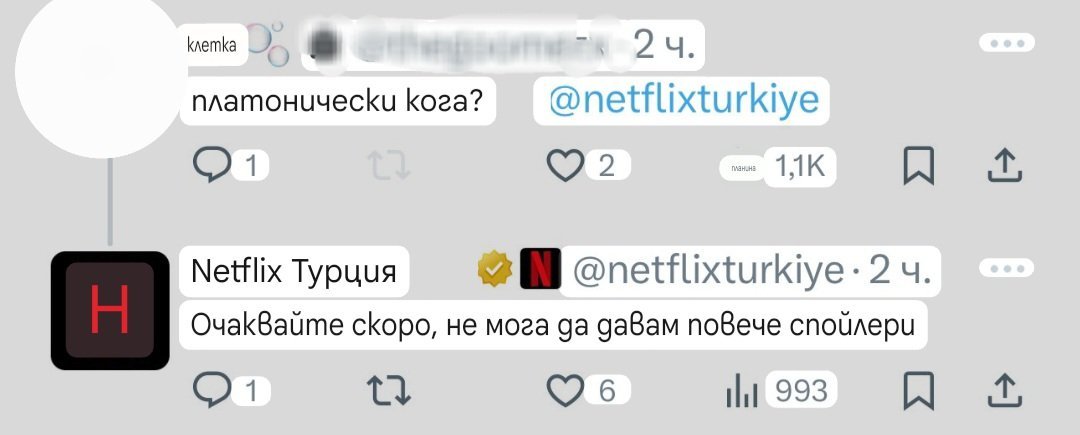The width and height of the screenshot is (1080, 435).
Task: Bookmark the Netflix Турция reply
Action: click(918, 391)
